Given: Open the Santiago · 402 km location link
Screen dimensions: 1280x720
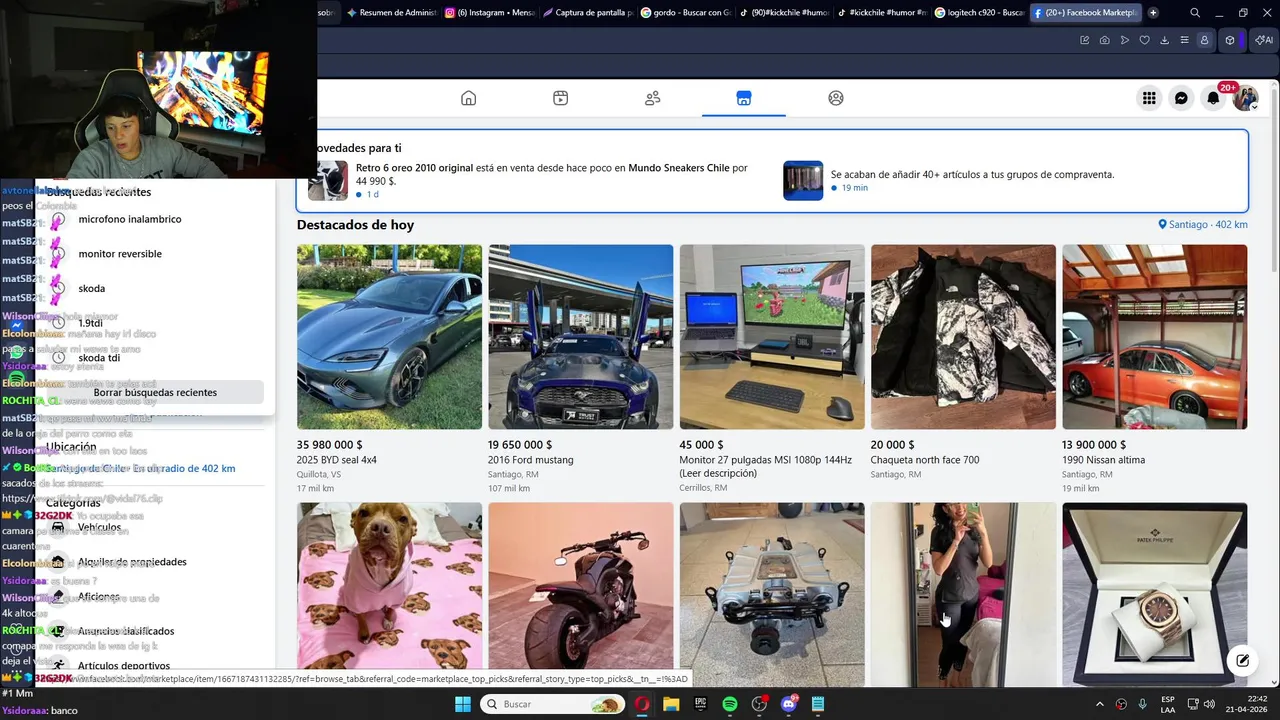Looking at the screenshot, I should click(1203, 225).
